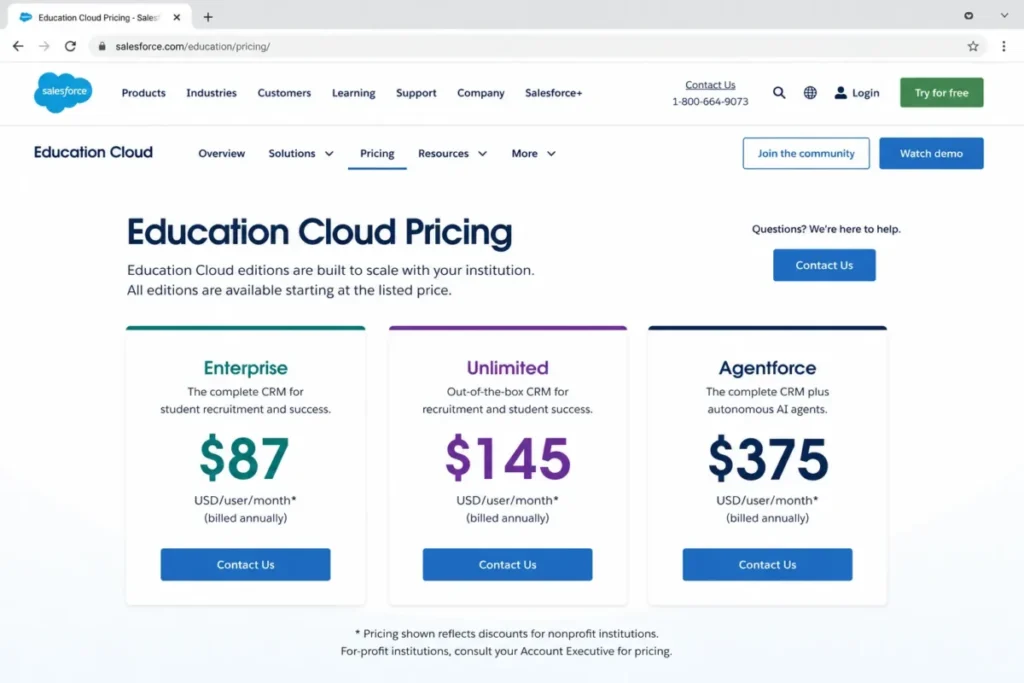
Task: Open the Company menu
Action: coord(481,93)
